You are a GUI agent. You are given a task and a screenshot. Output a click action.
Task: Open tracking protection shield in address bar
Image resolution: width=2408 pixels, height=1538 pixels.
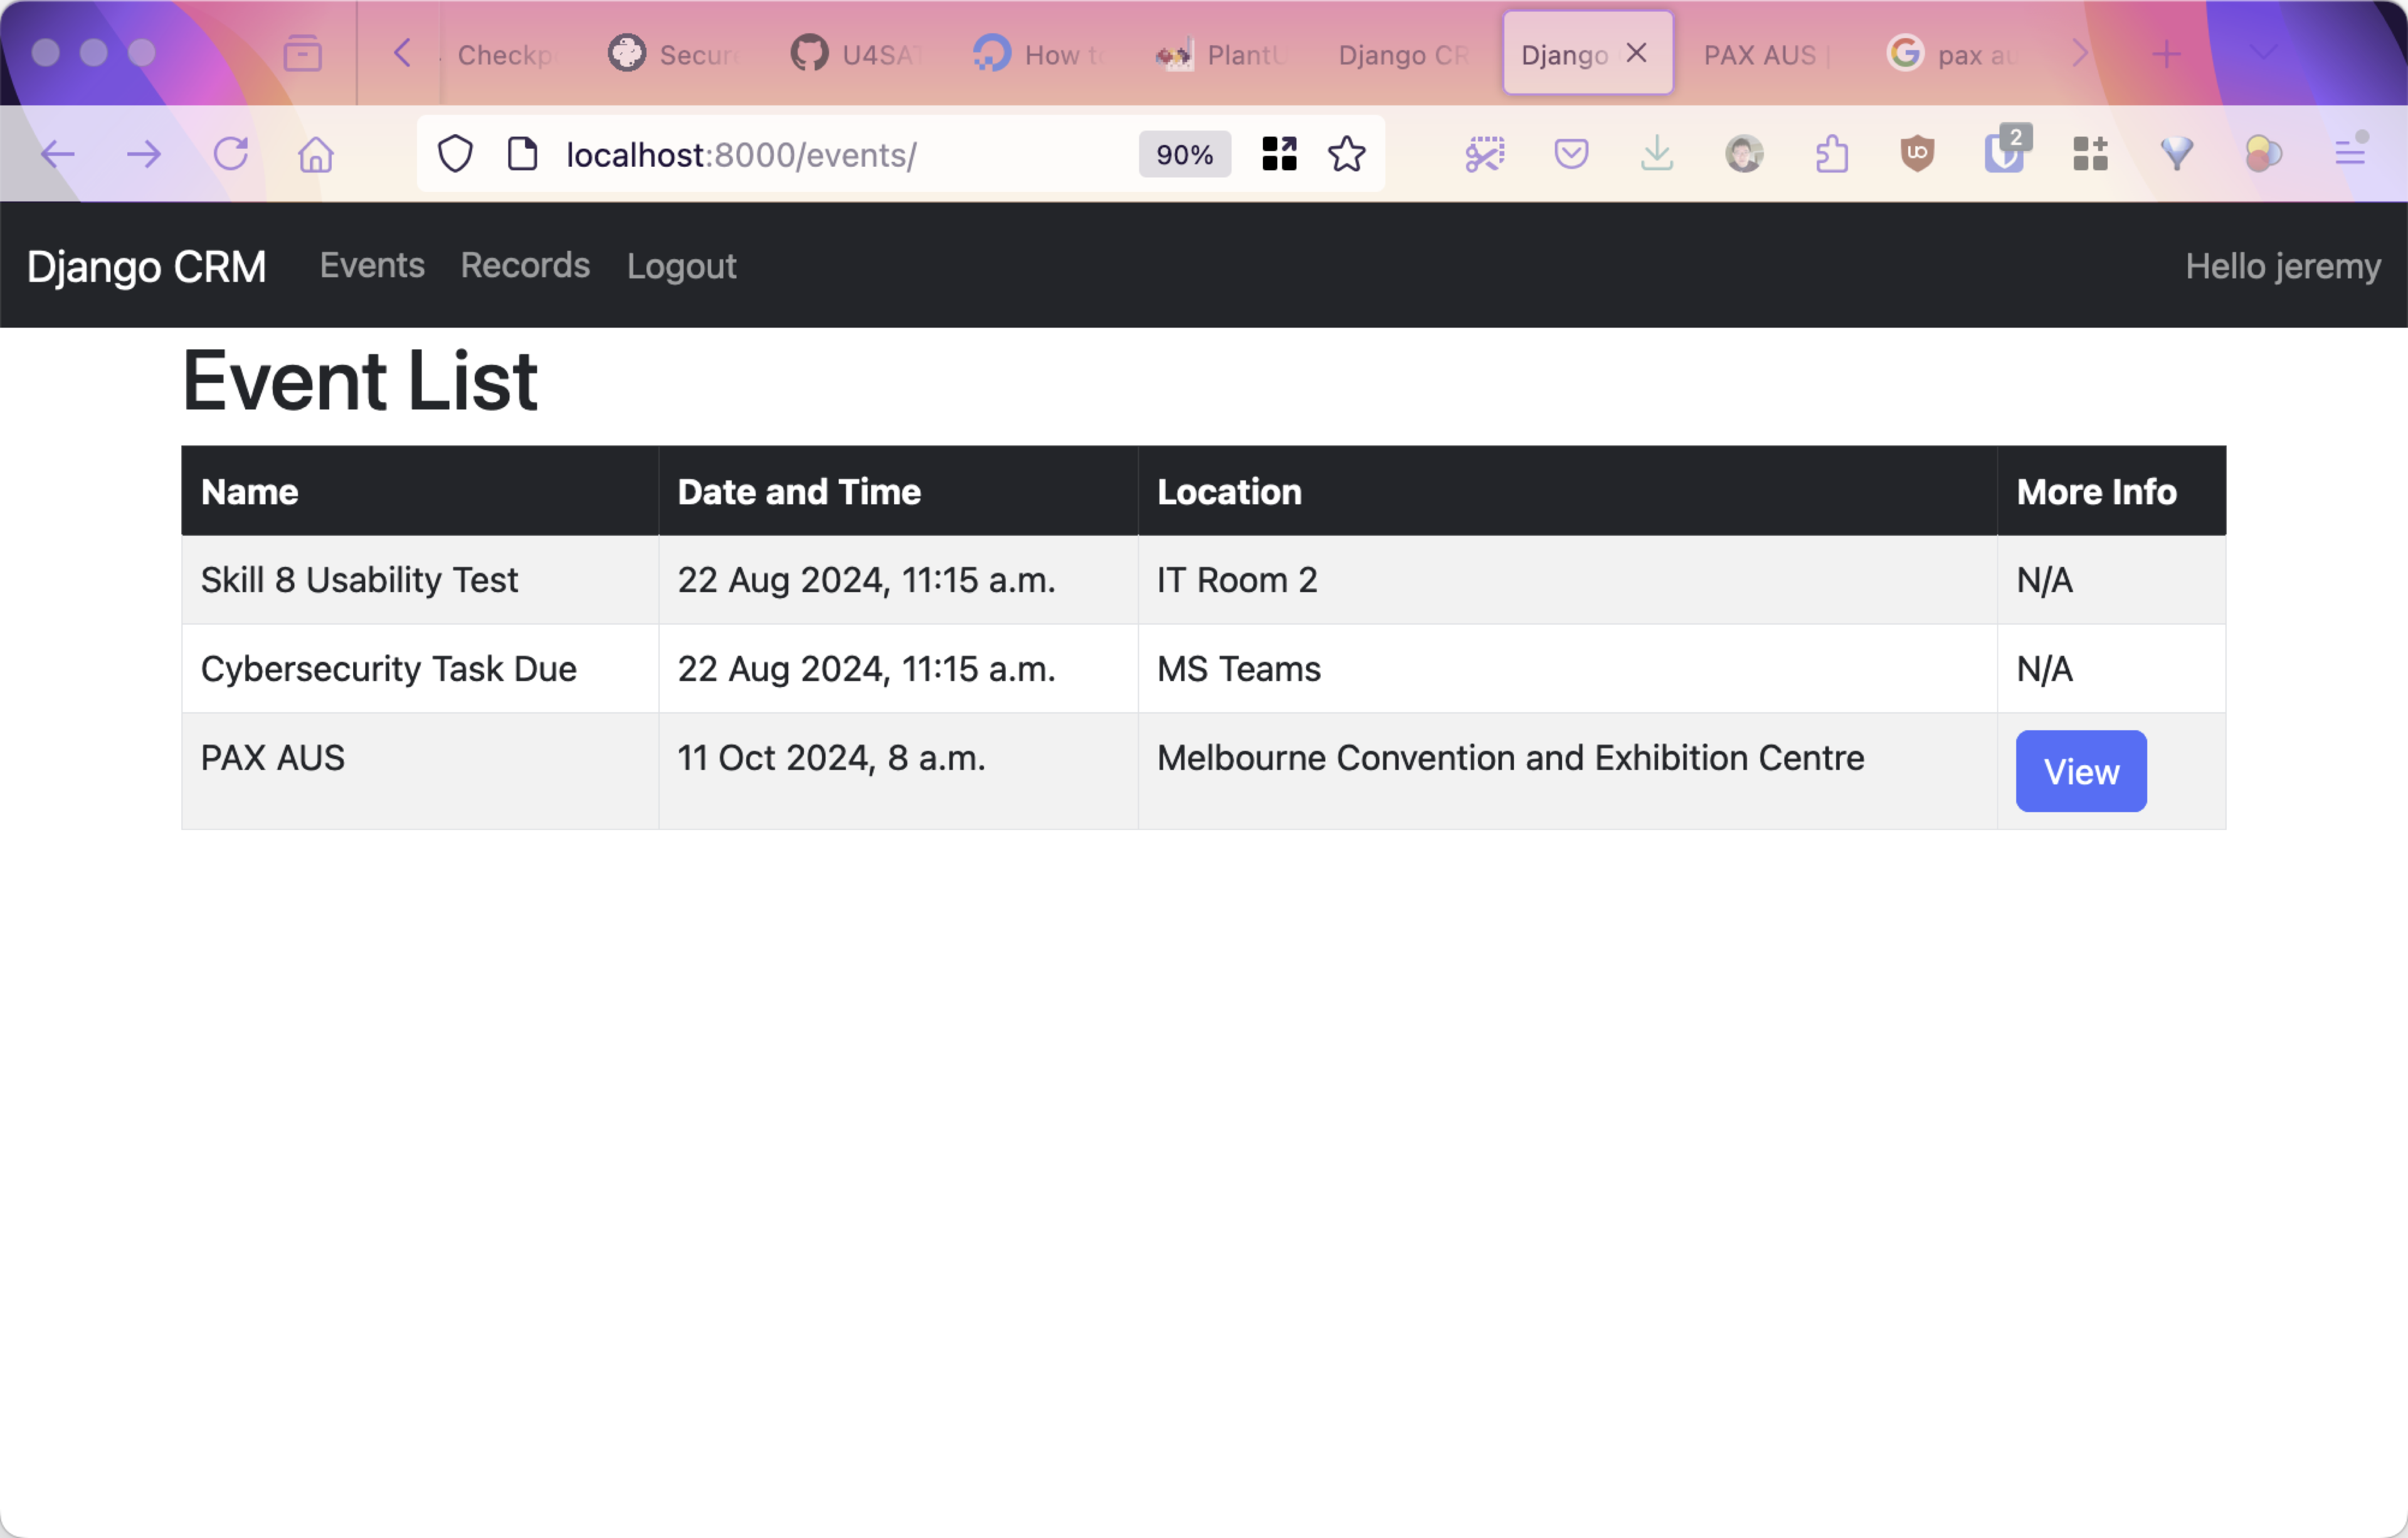[455, 154]
